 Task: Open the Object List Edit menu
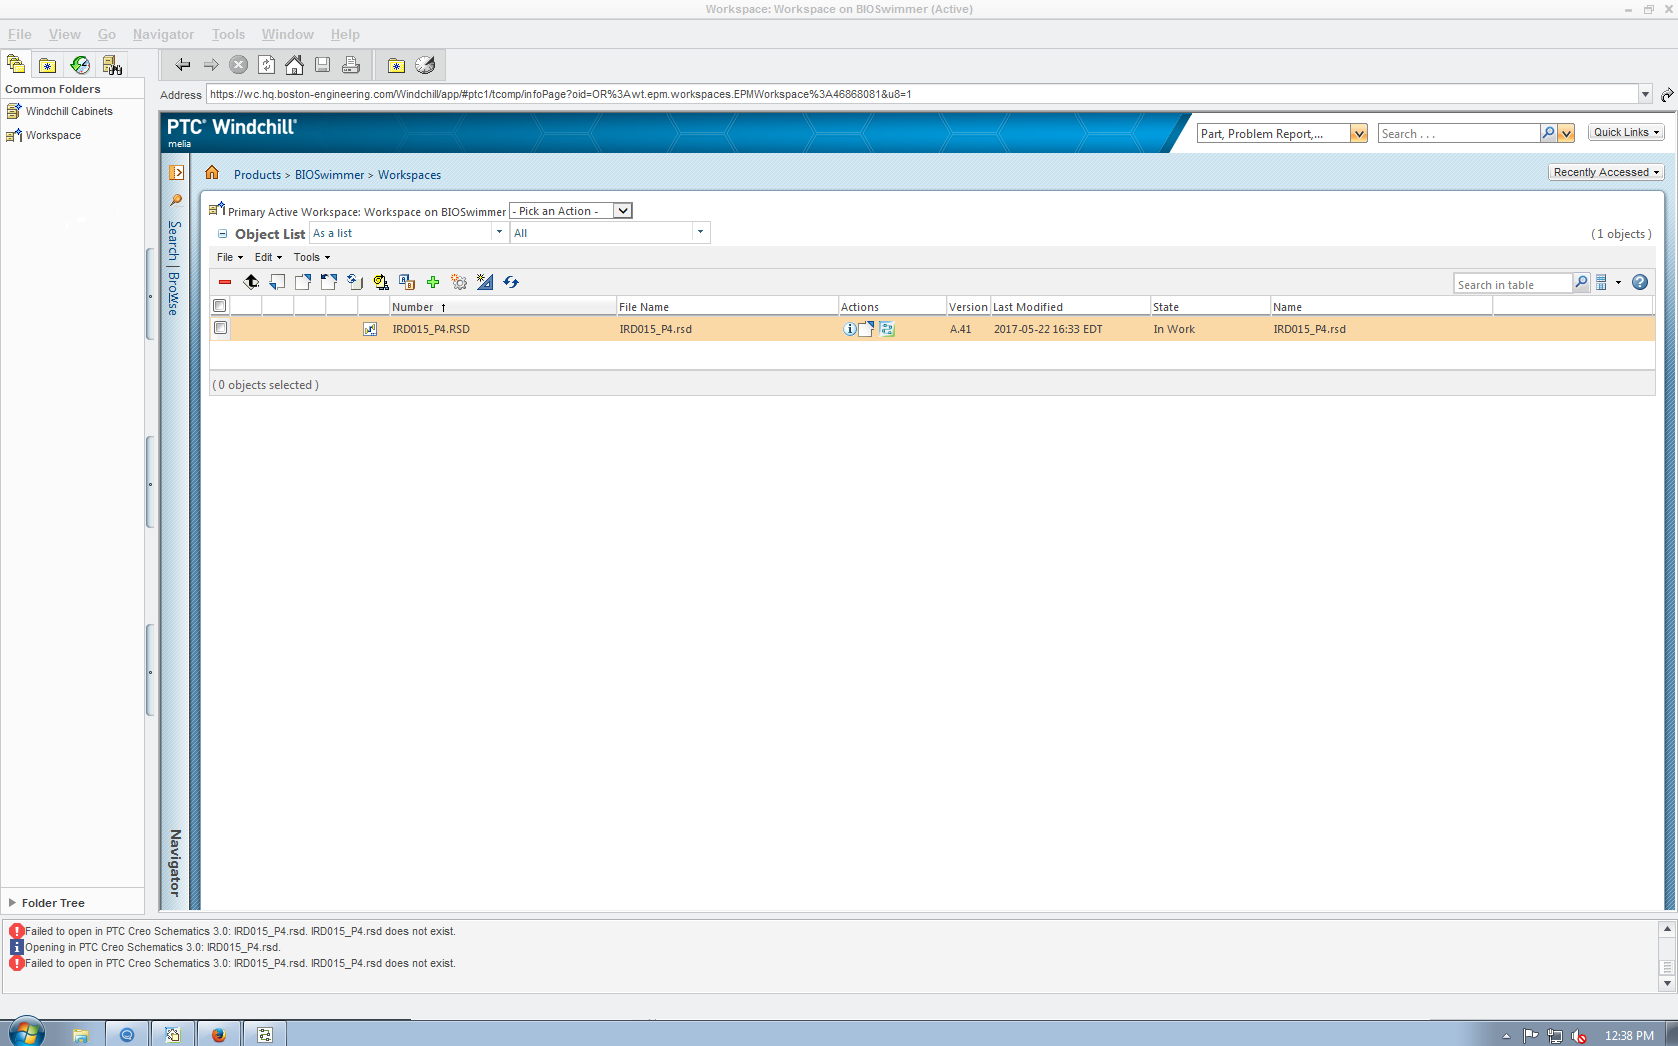(x=268, y=257)
